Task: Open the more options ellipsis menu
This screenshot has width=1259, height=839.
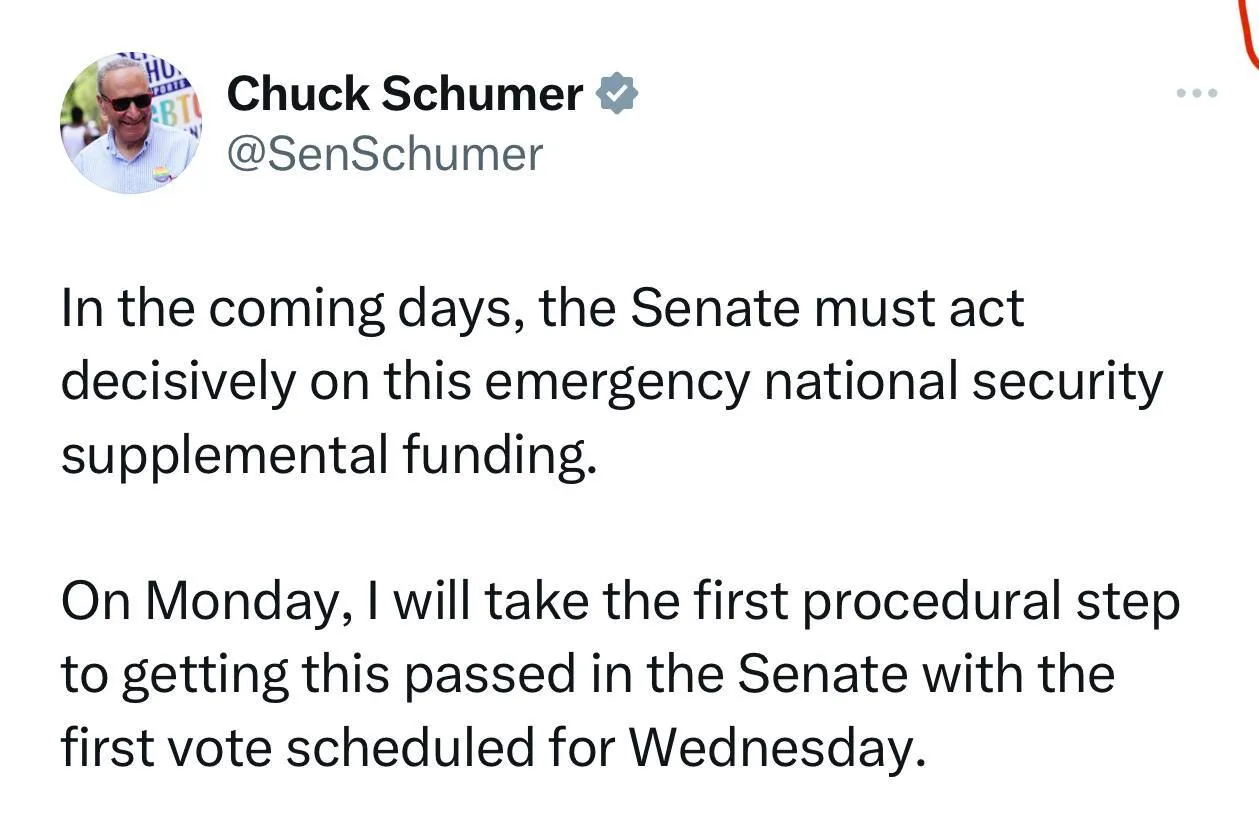Action: point(1197,94)
